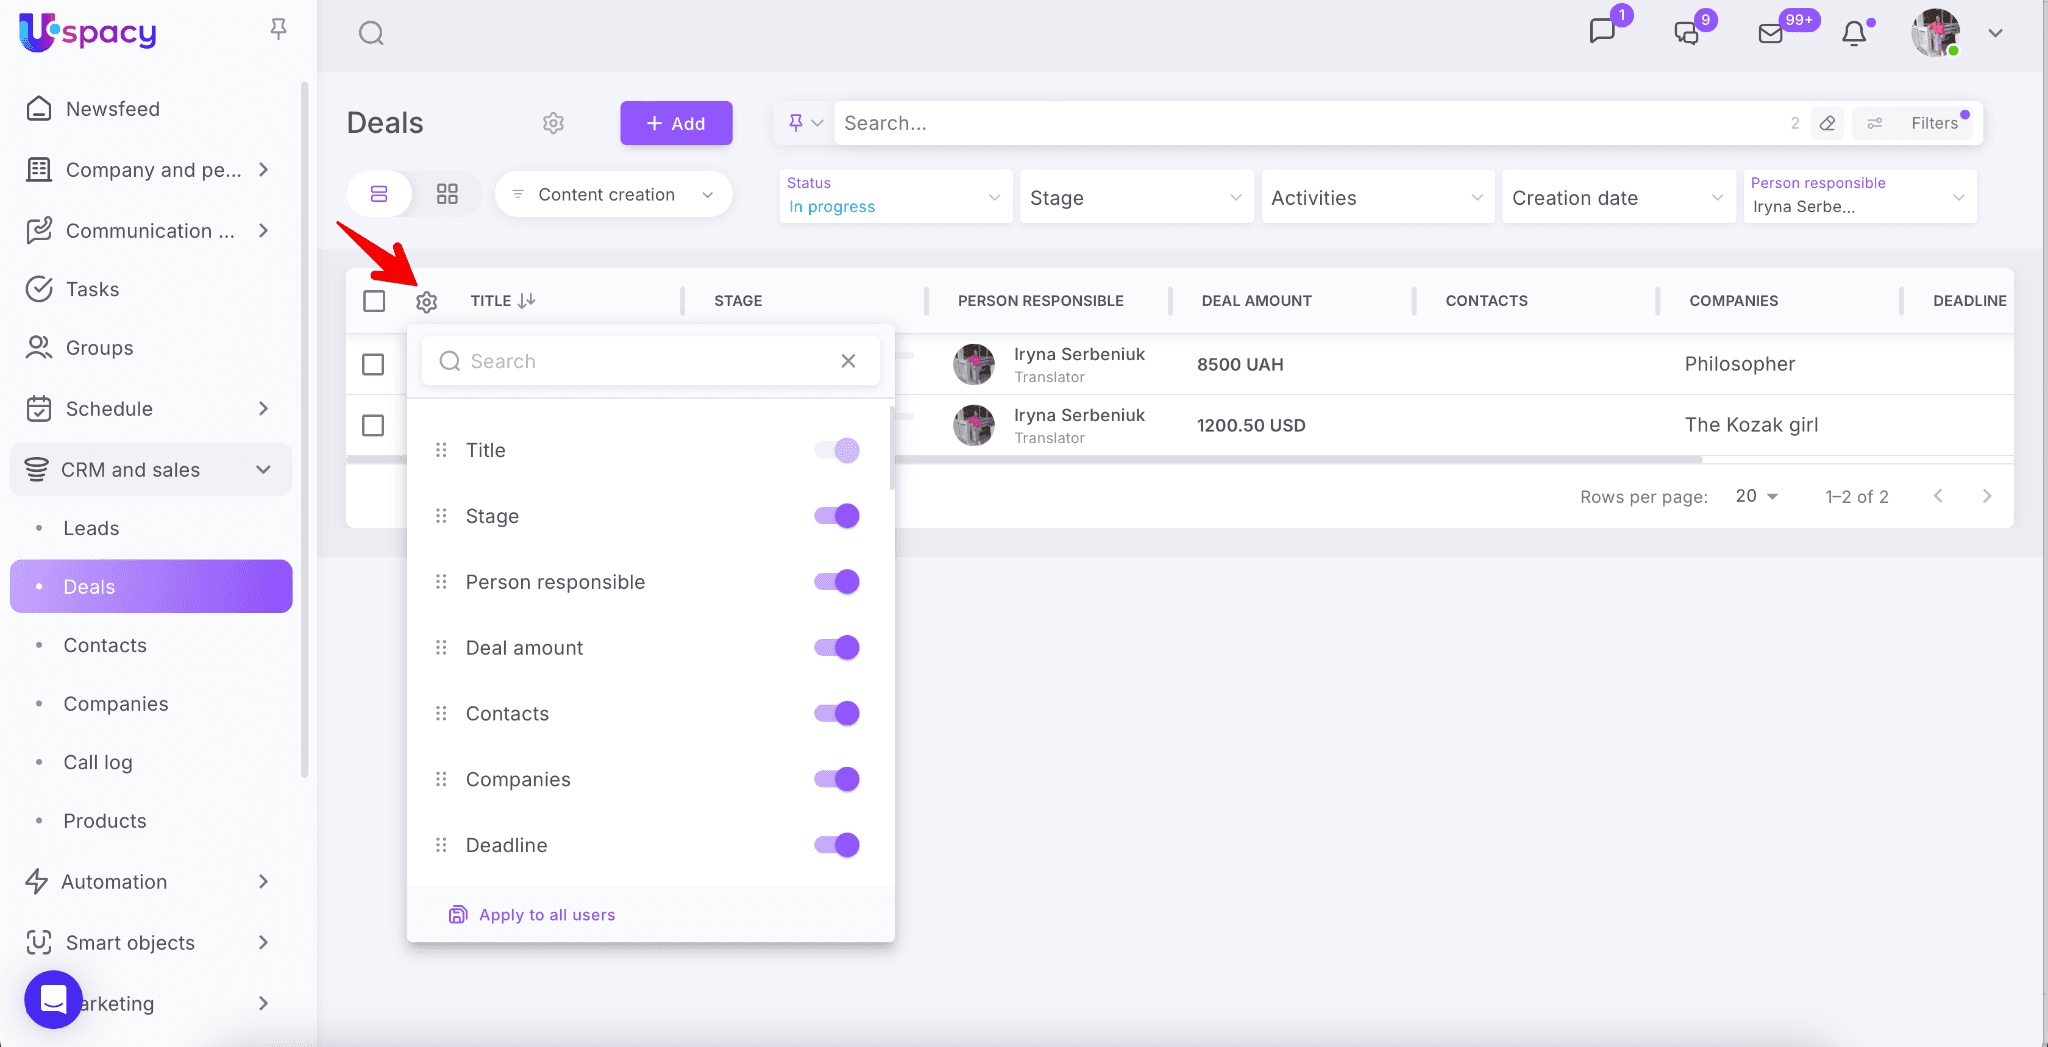
Task: Check the select-all checkbox in header
Action: 374,301
